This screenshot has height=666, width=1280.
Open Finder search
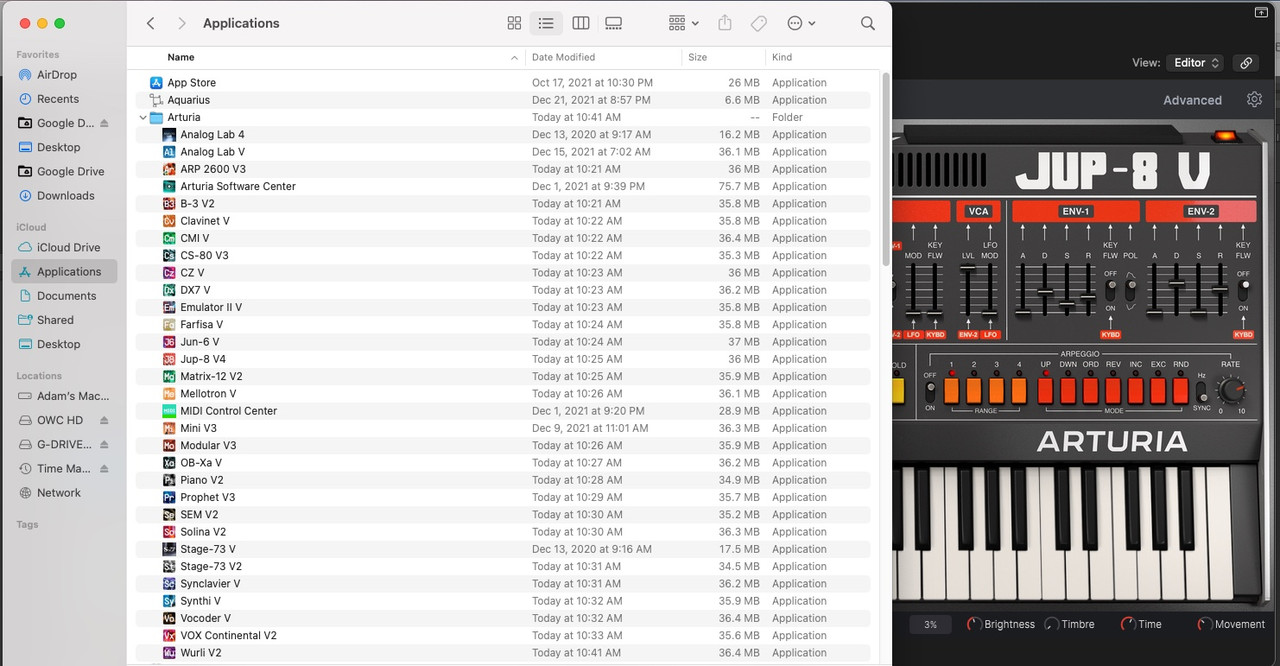click(868, 23)
